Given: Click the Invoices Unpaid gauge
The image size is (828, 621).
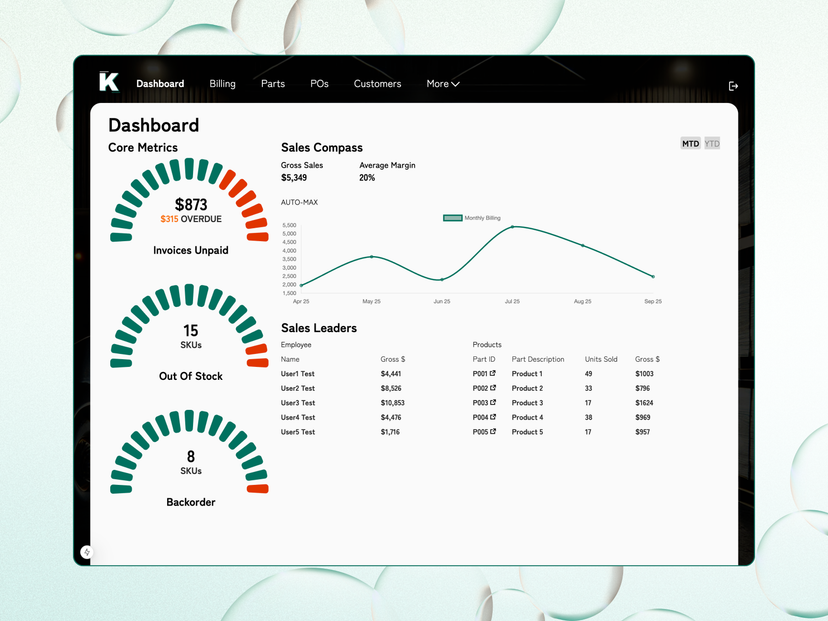Looking at the screenshot, I should click(x=189, y=205).
